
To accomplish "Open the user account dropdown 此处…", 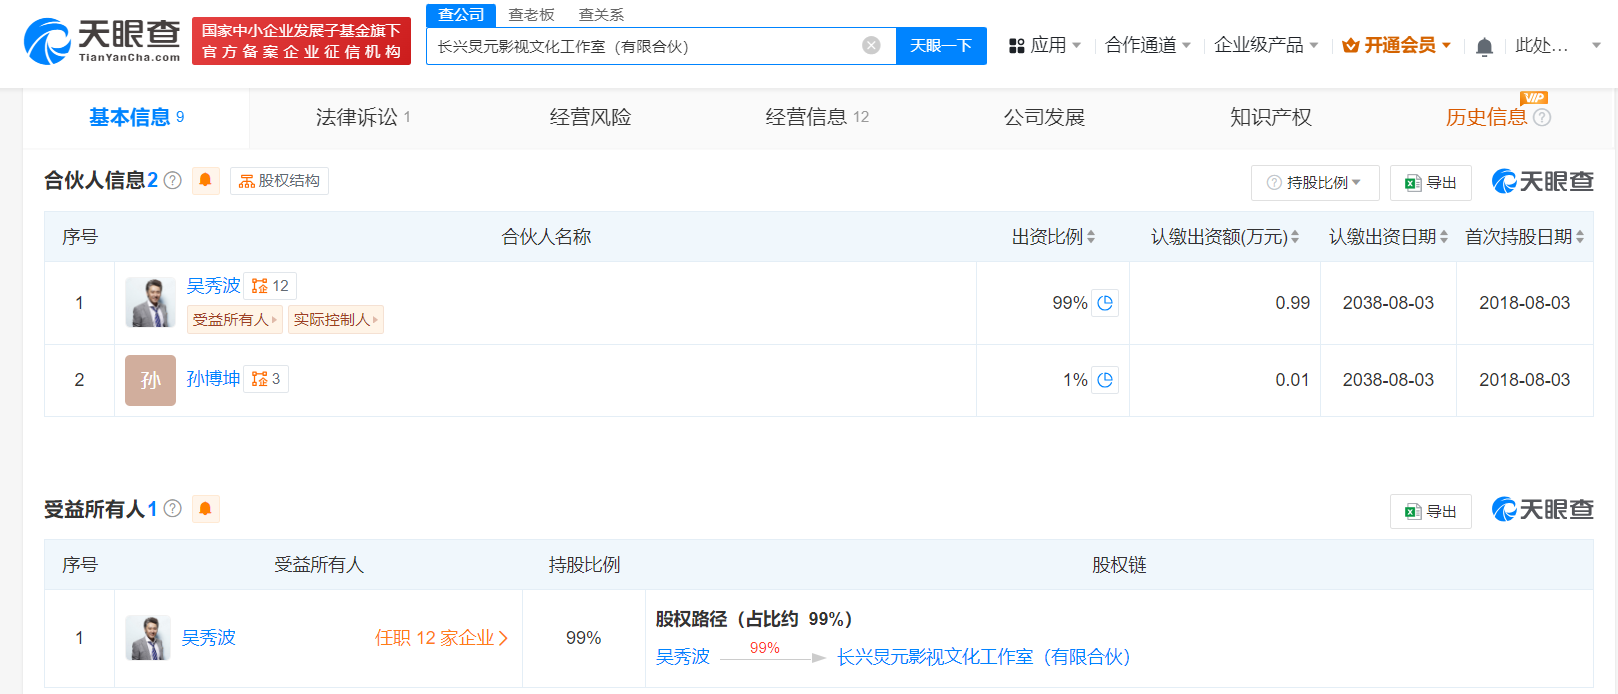I will click(x=1558, y=45).
